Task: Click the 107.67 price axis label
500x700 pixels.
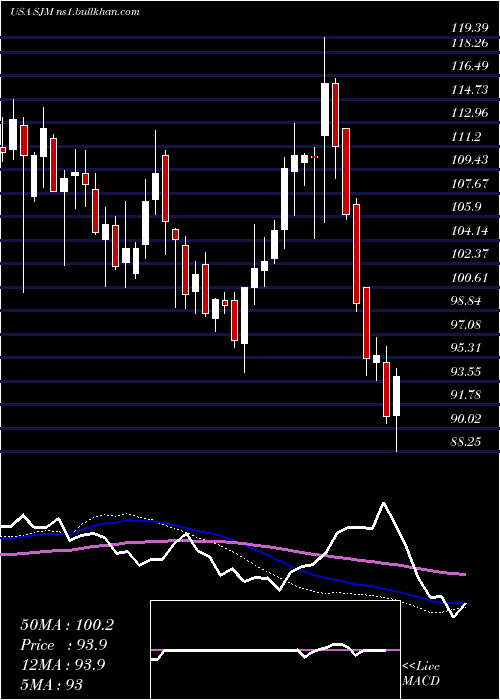Action: 469,184
